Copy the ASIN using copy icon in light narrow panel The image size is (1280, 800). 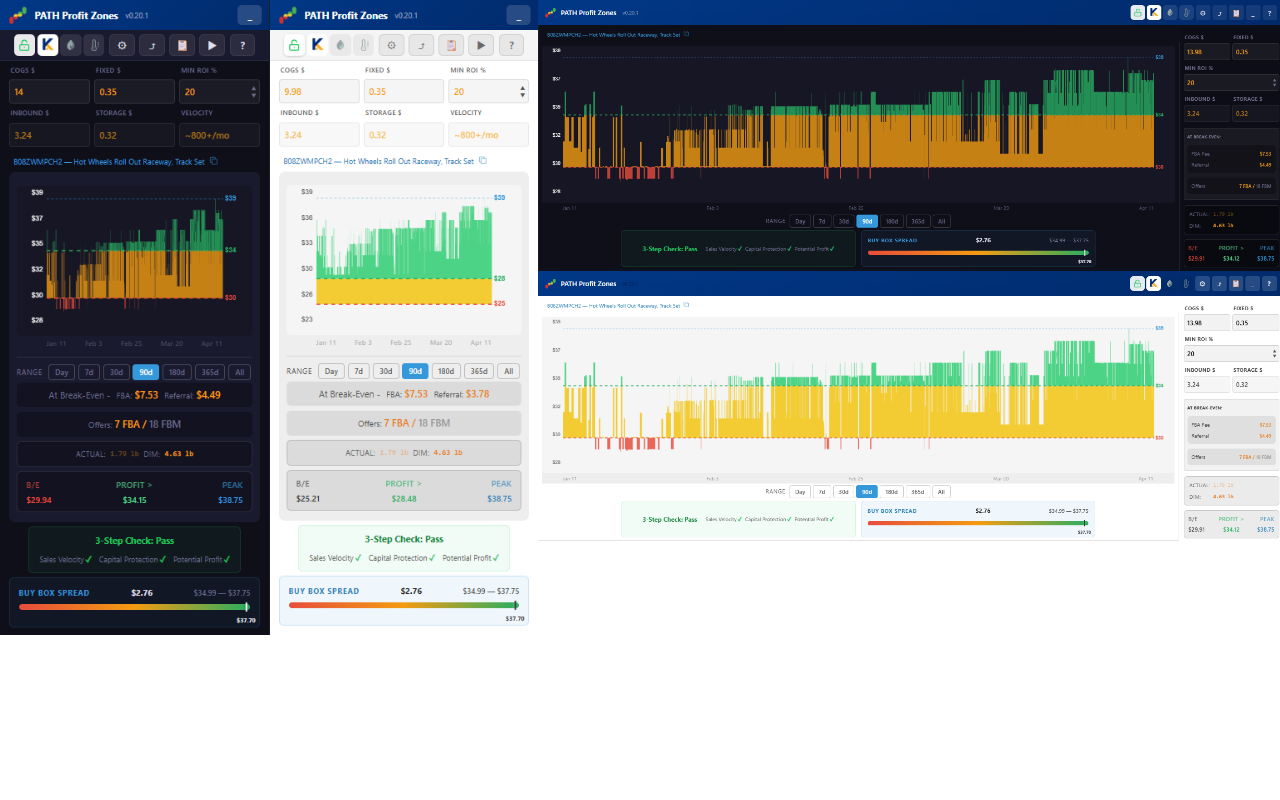483,161
